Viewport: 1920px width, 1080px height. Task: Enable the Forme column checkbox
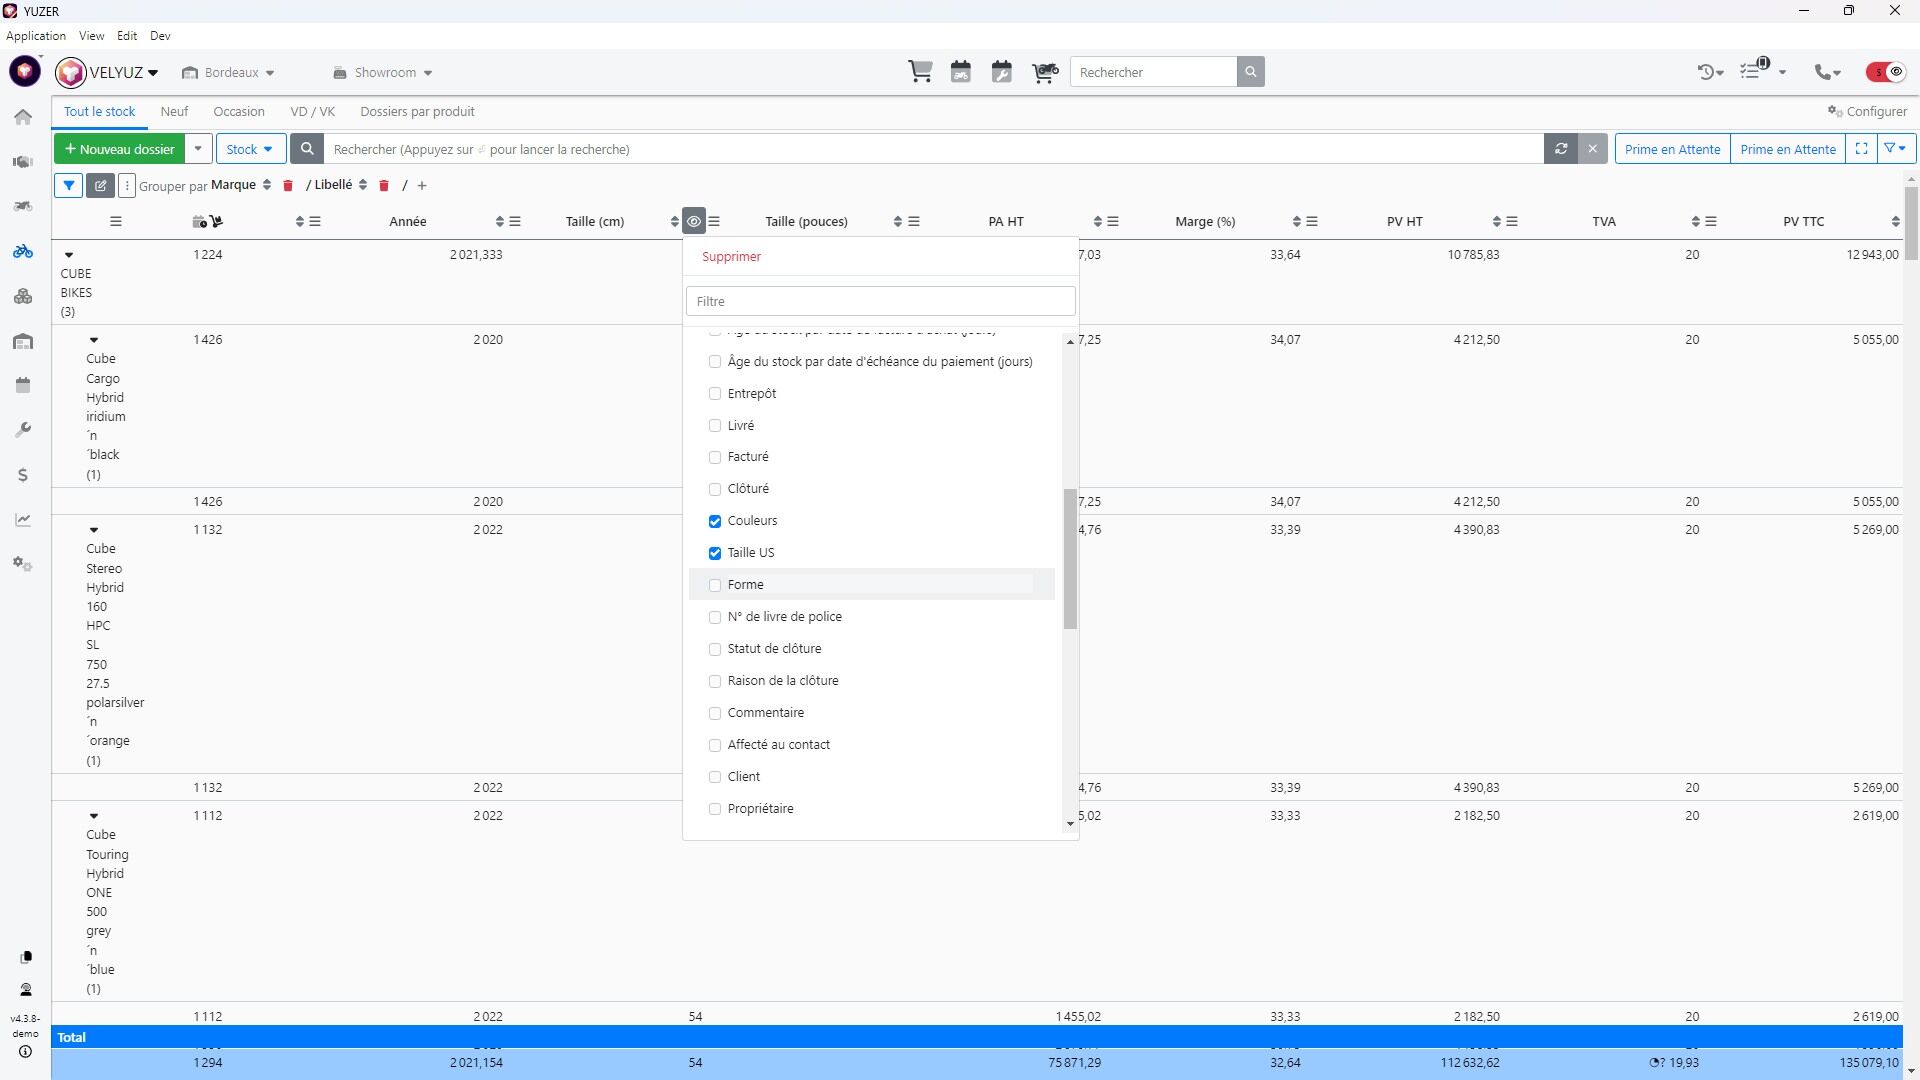[715, 585]
